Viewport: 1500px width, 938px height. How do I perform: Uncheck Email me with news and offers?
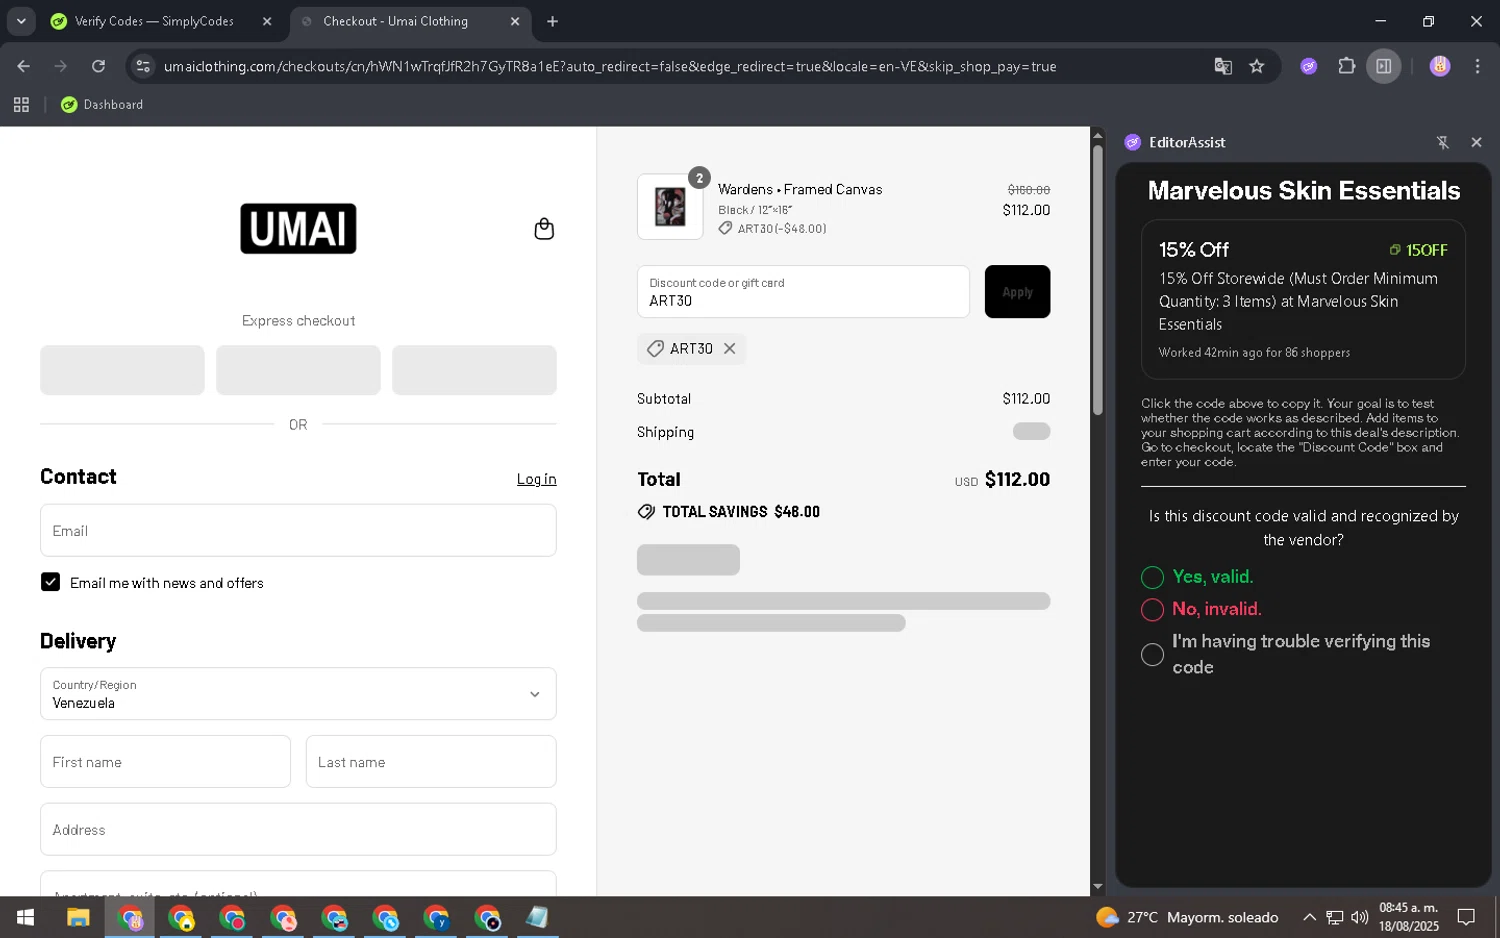50,582
